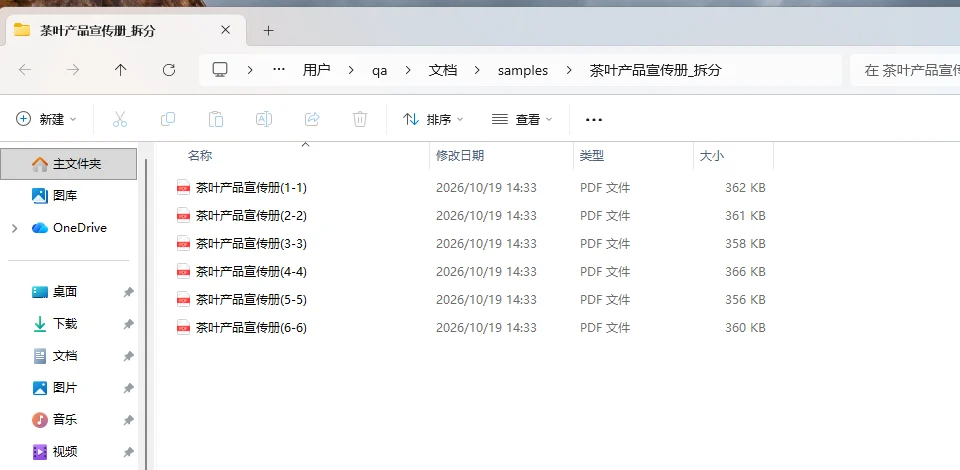Expand chevron after qa in path

point(407,70)
